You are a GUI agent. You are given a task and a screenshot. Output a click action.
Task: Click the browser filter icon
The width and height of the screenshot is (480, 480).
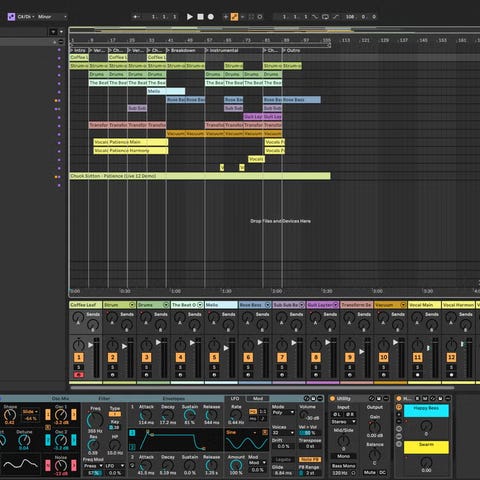pos(53,32)
